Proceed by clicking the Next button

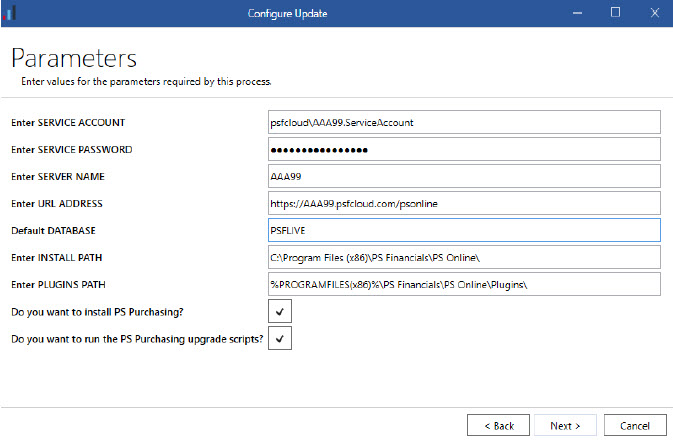point(565,425)
